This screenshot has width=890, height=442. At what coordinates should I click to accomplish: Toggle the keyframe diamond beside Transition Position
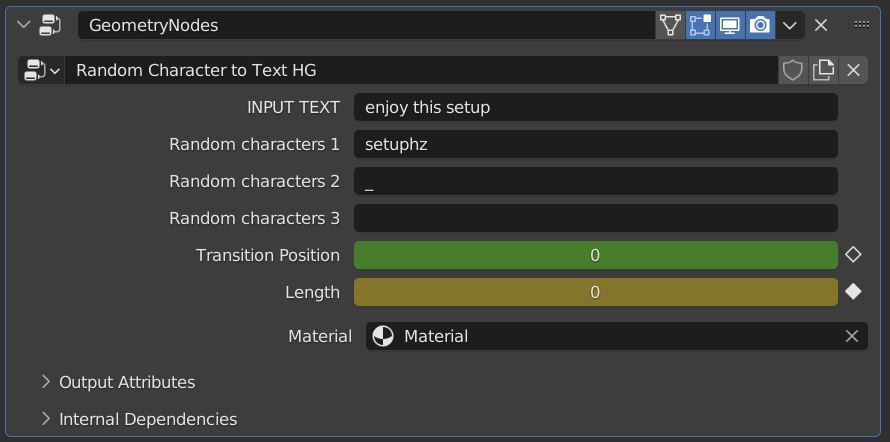(x=853, y=255)
